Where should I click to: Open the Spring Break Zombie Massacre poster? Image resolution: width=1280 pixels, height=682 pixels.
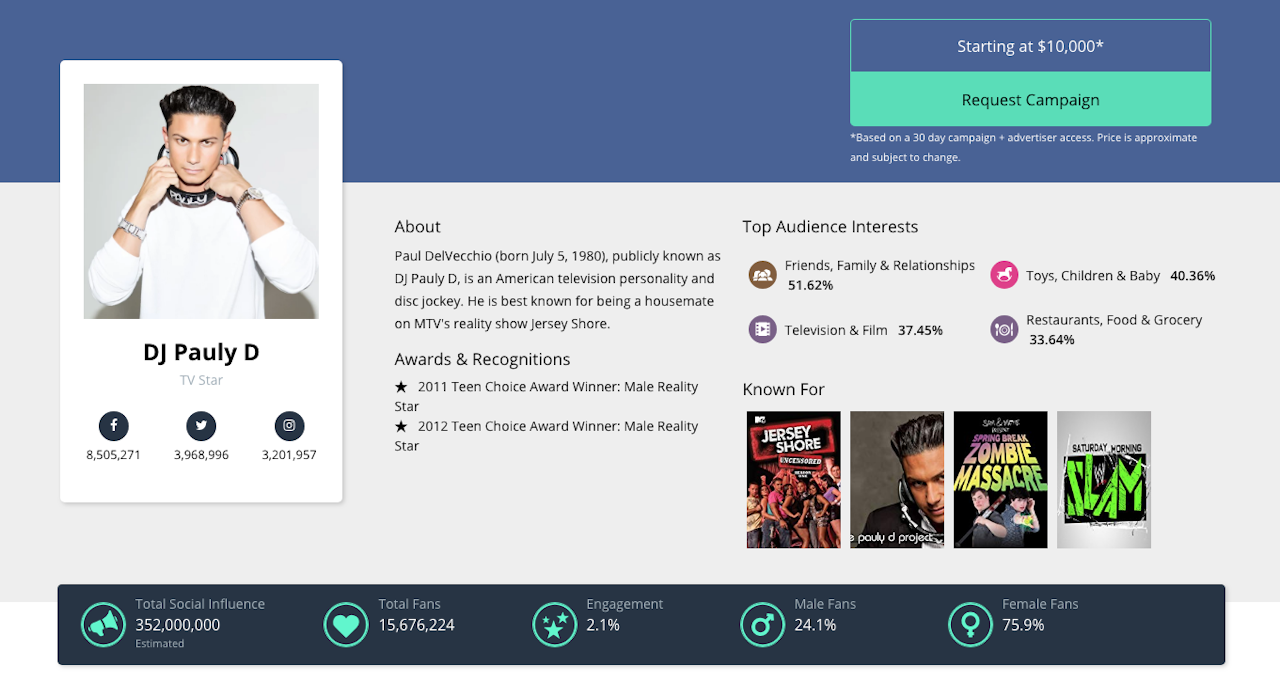[x=1000, y=480]
